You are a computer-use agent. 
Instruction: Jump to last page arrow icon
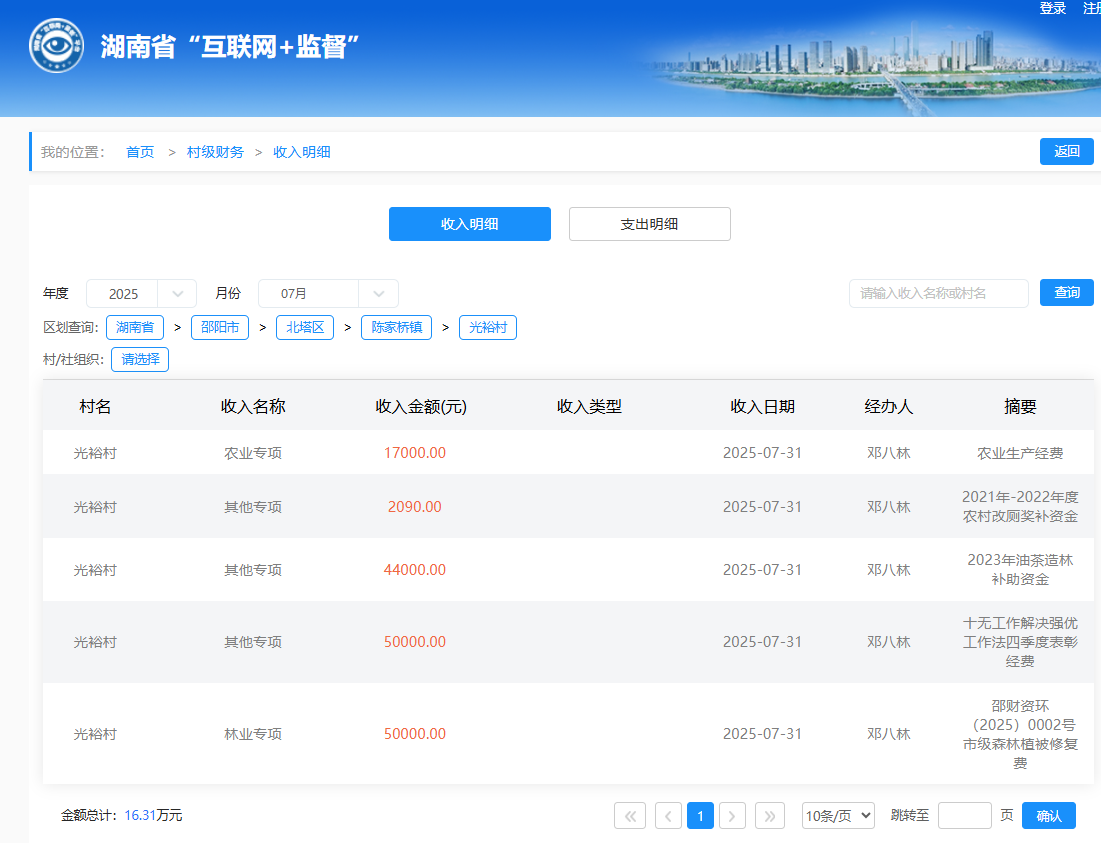(769, 816)
